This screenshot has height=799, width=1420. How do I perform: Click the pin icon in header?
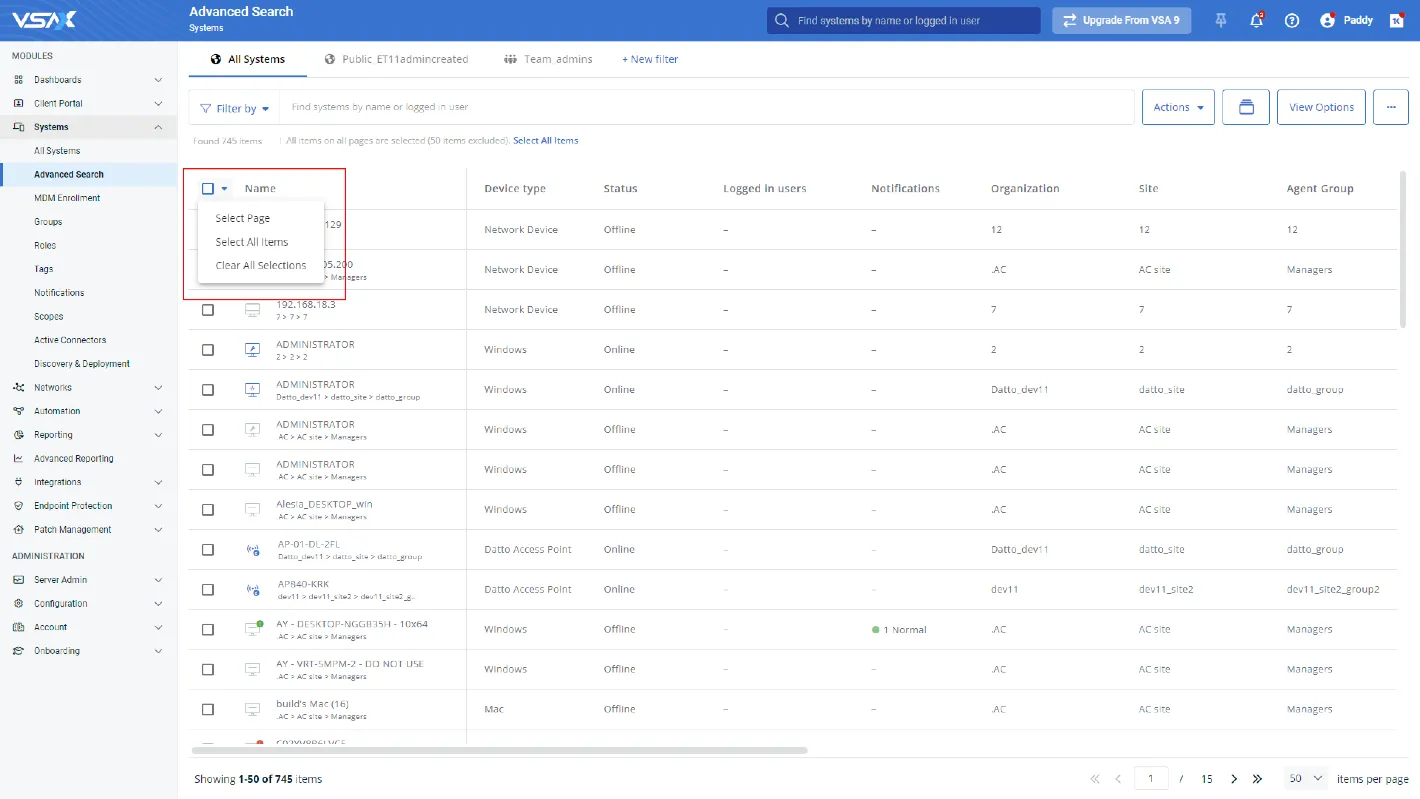coord(1221,20)
